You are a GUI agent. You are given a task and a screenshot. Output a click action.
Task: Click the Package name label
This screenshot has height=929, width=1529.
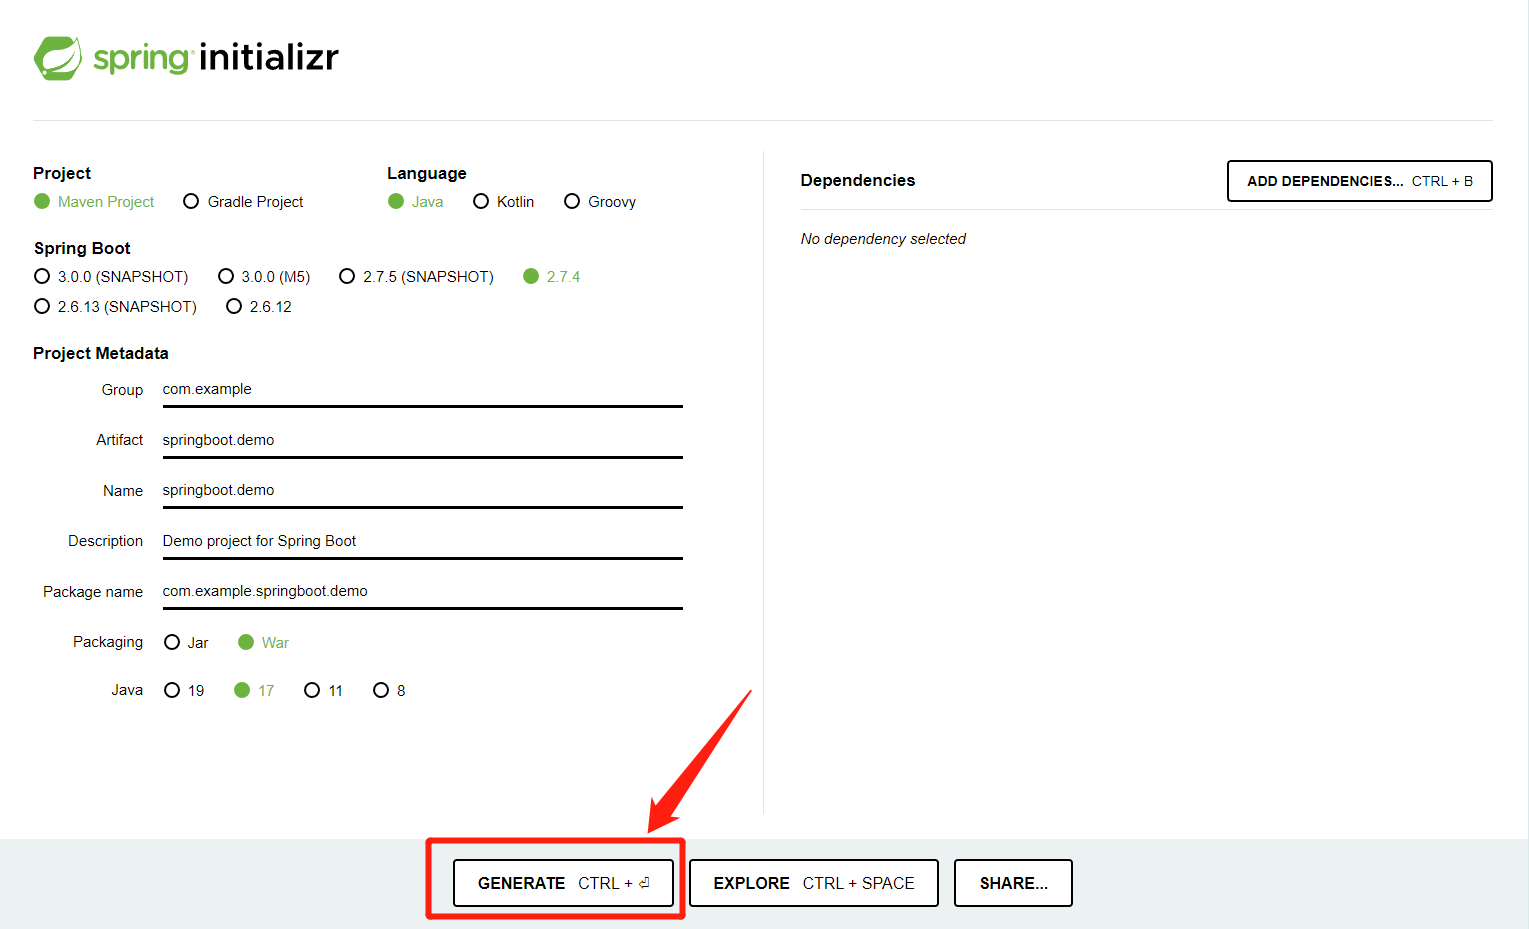click(x=93, y=592)
